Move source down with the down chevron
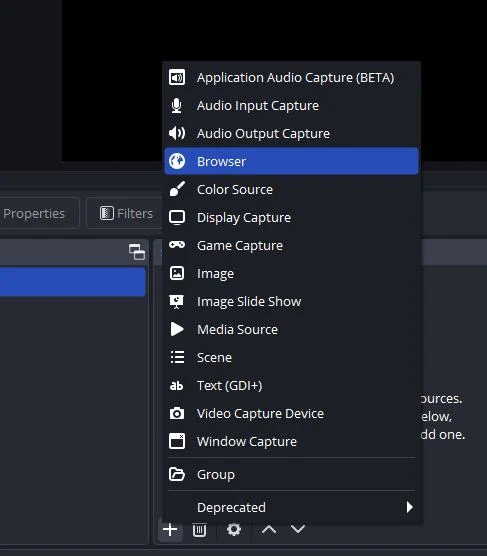Screen dimensions: 487x556 click(x=298, y=529)
